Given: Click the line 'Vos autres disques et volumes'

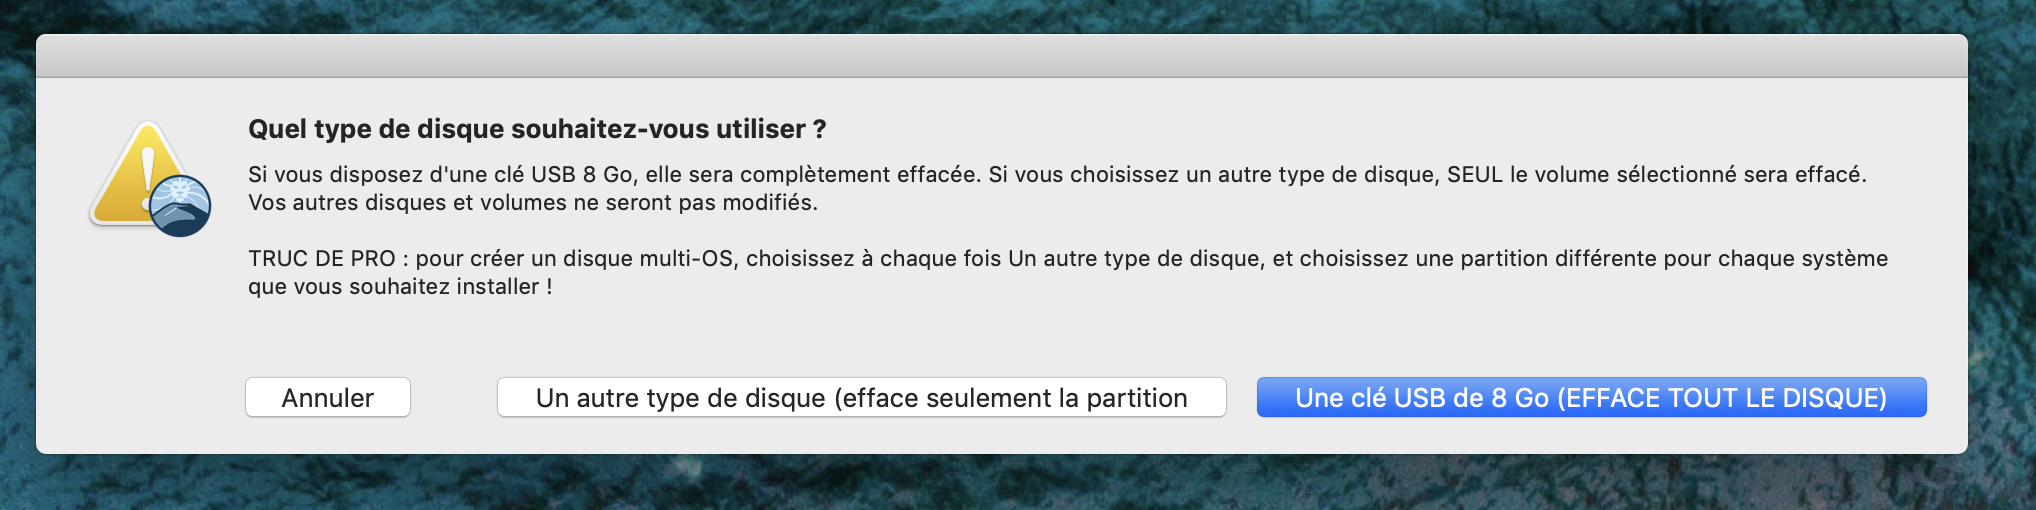Looking at the screenshot, I should (x=532, y=202).
